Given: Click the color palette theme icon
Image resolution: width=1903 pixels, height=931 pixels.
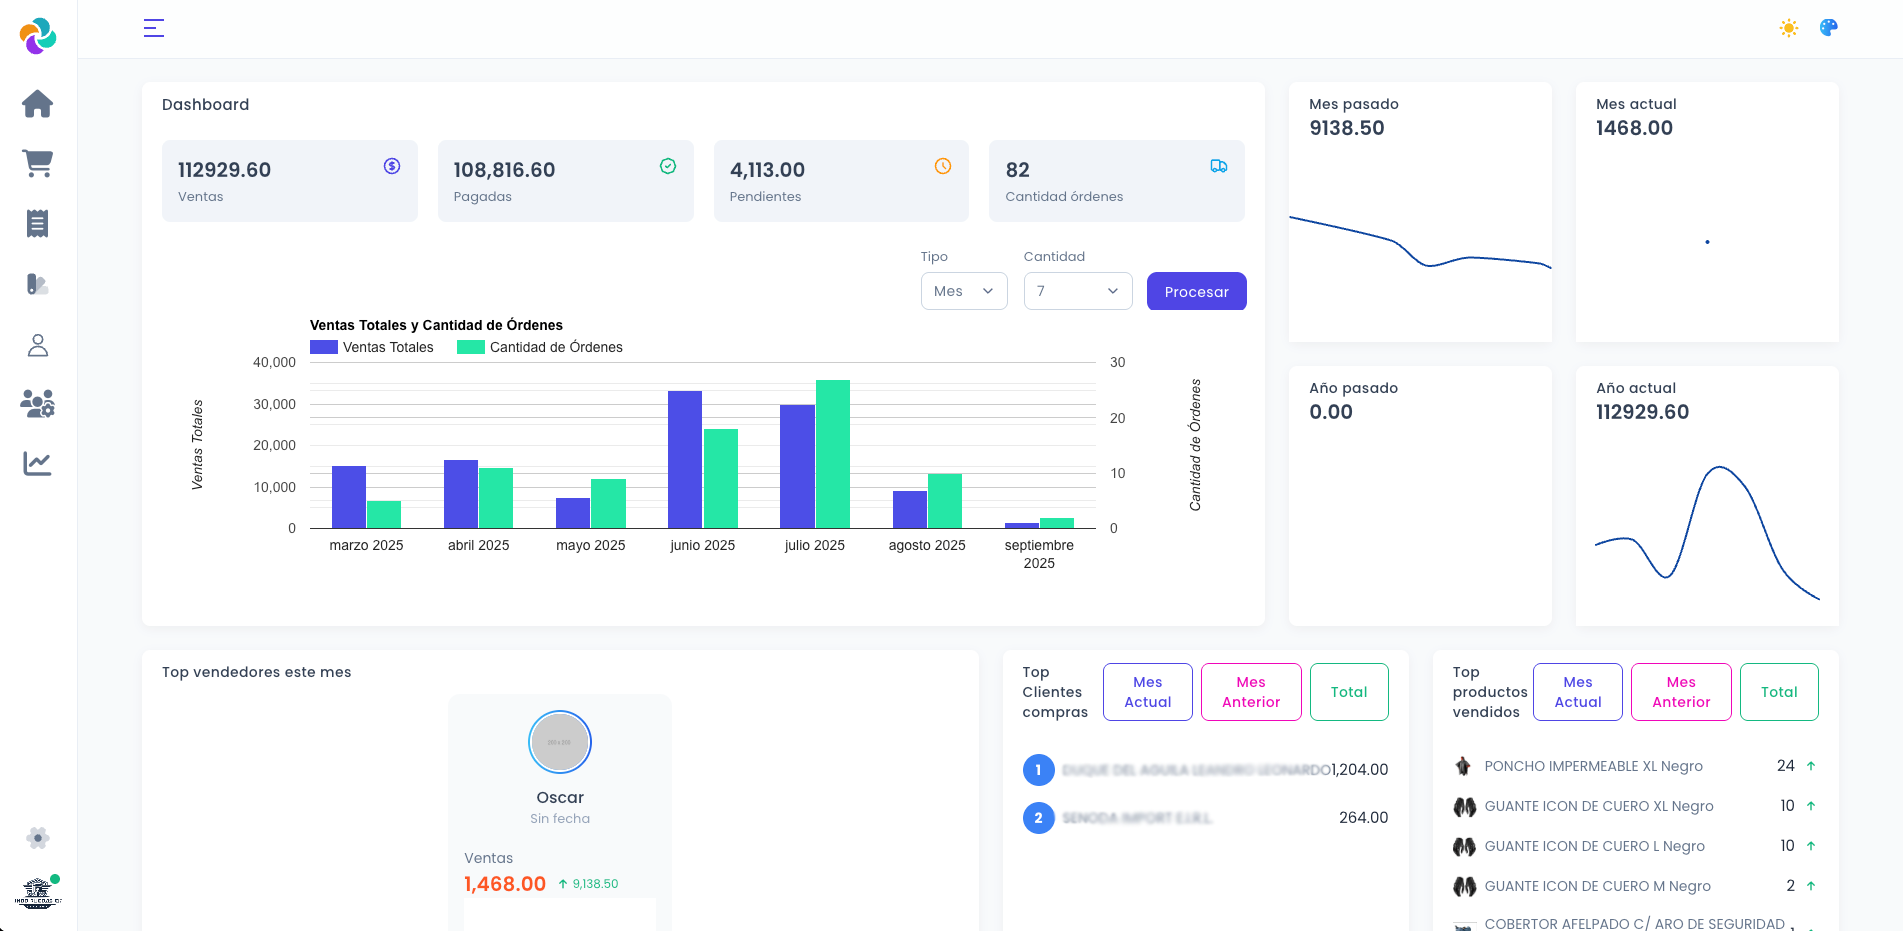Looking at the screenshot, I should [1828, 28].
